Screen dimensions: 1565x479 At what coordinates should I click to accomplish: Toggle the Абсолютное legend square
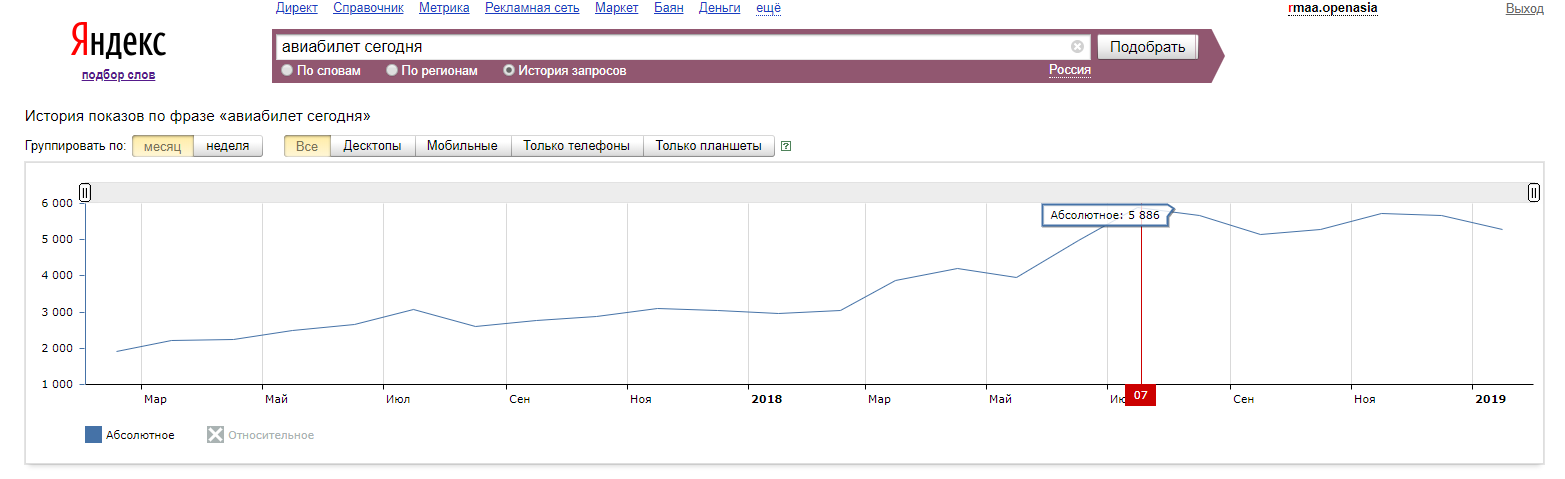pos(94,435)
